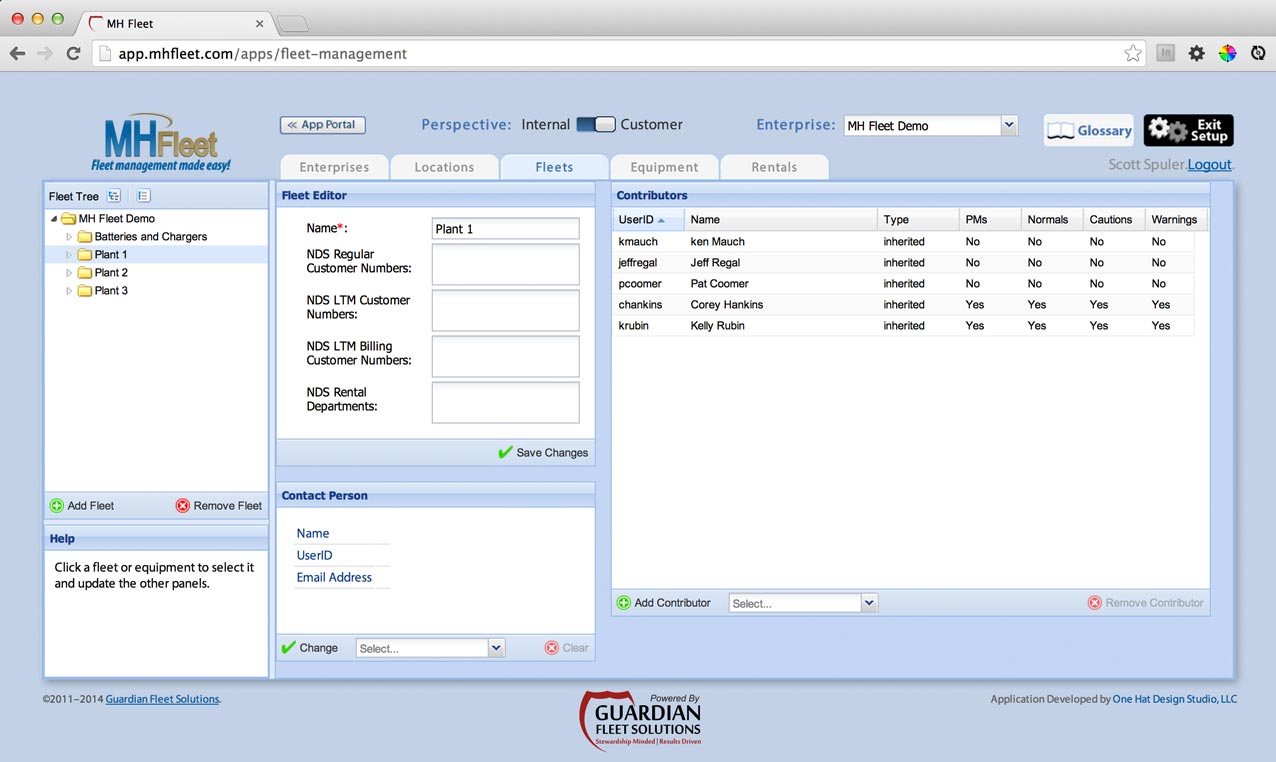Click the green checkmark beside Change
The height and width of the screenshot is (762, 1276).
(x=289, y=647)
